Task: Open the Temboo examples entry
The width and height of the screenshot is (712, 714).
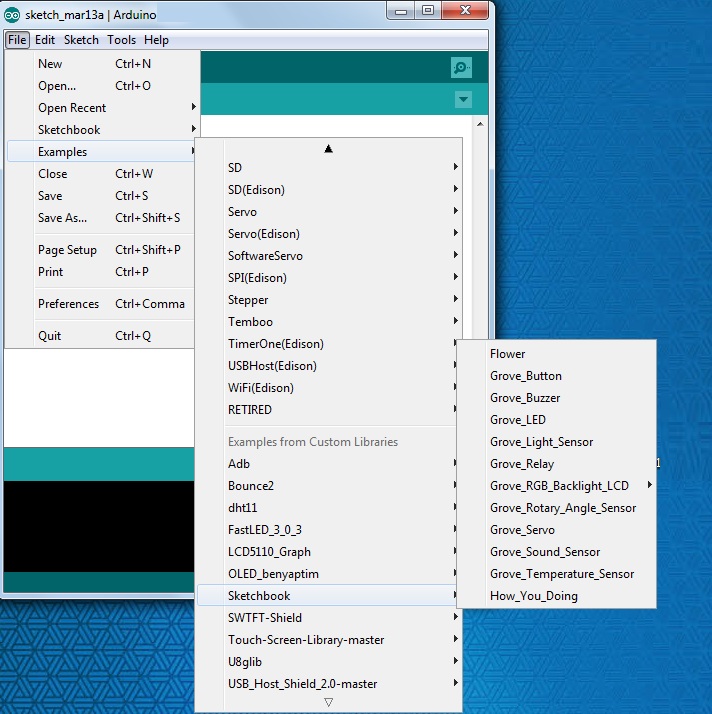Action: click(x=329, y=321)
